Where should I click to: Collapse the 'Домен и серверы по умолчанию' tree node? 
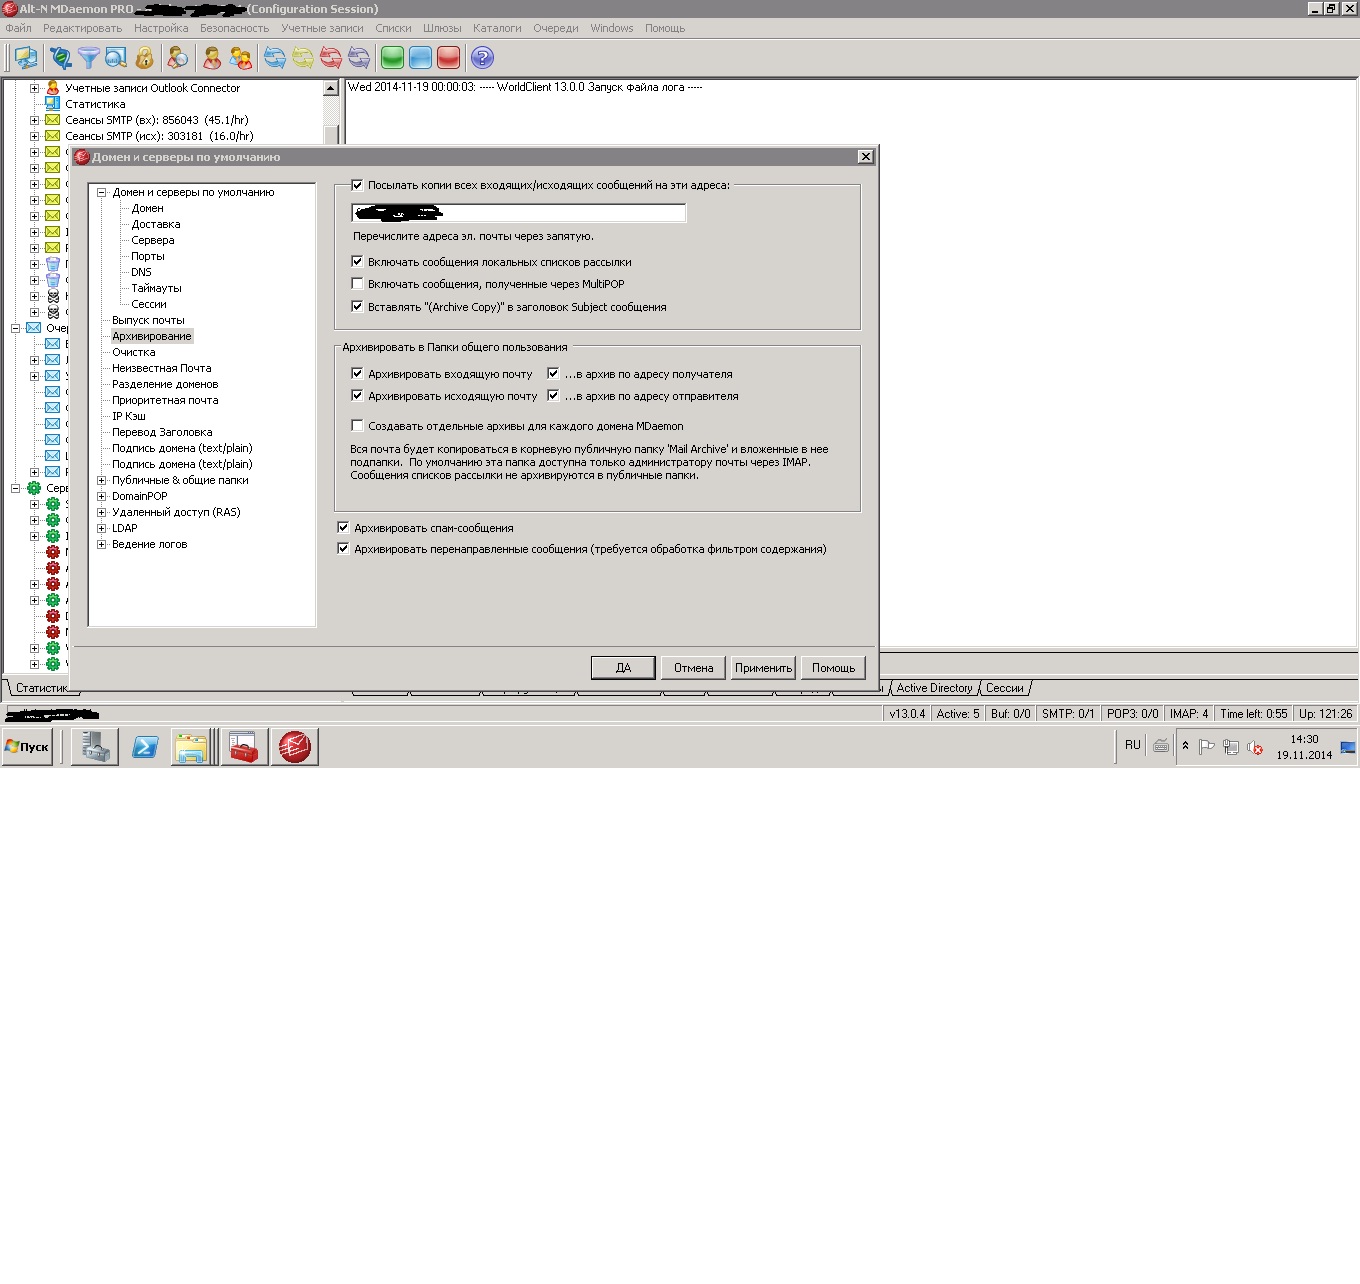101,192
